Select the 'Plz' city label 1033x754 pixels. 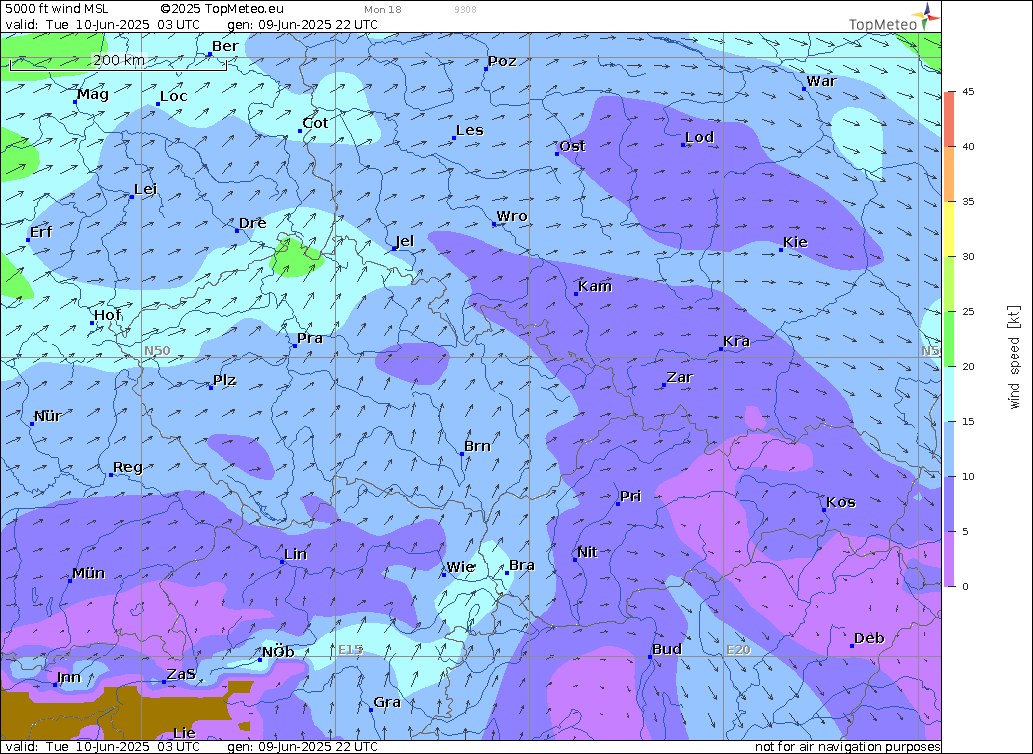[225, 381]
